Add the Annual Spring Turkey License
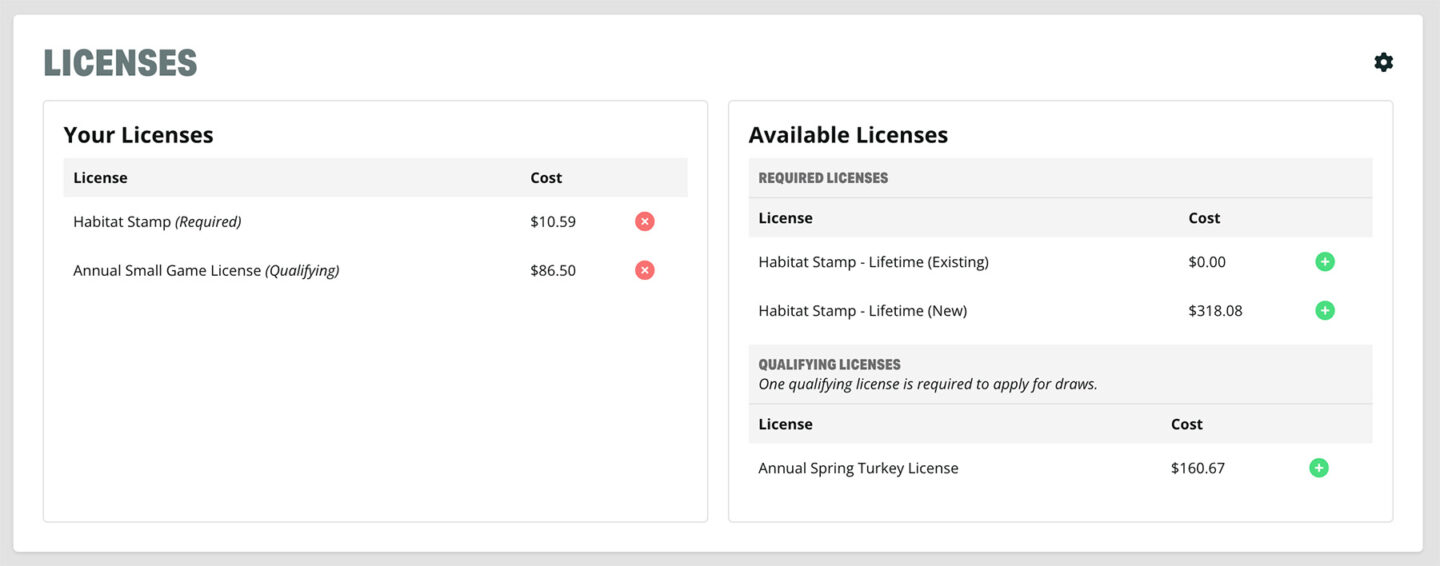This screenshot has height=566, width=1440. pyautogui.click(x=1318, y=468)
